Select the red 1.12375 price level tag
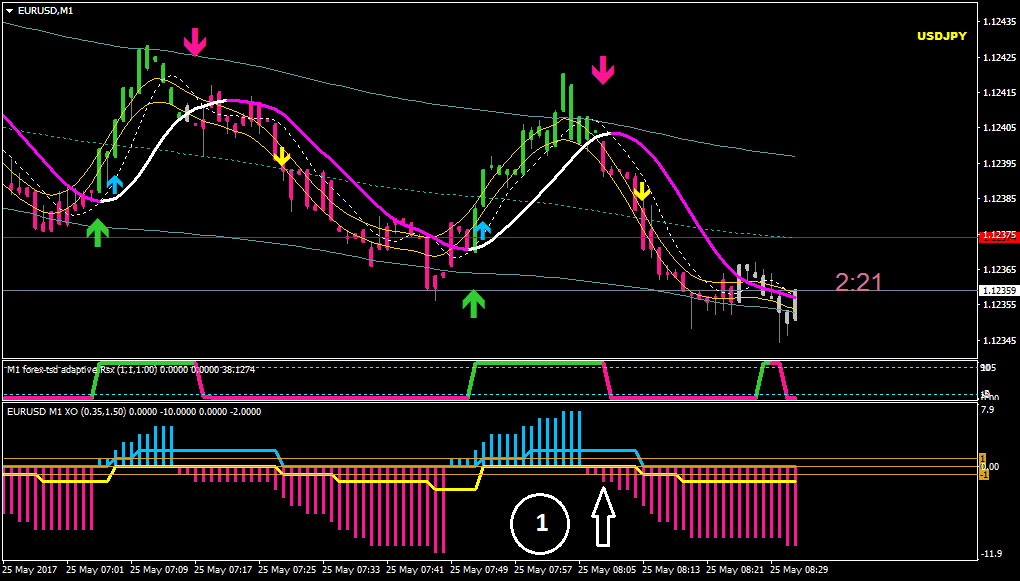This screenshot has width=1020, height=581. coord(997,237)
